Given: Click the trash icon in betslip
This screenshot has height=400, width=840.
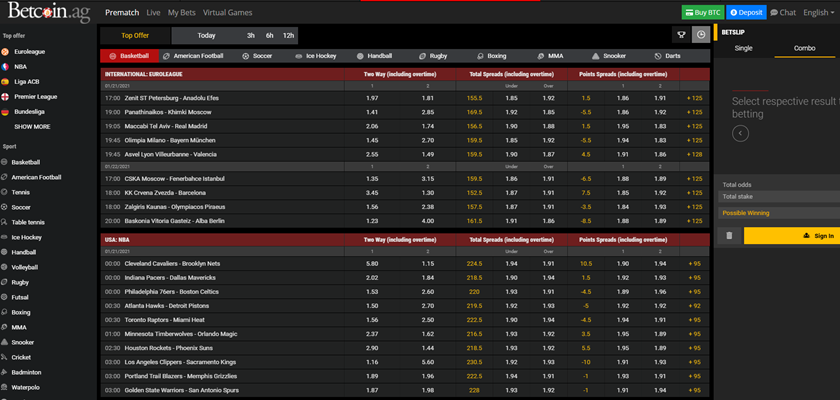Looking at the screenshot, I should pyautogui.click(x=729, y=236).
